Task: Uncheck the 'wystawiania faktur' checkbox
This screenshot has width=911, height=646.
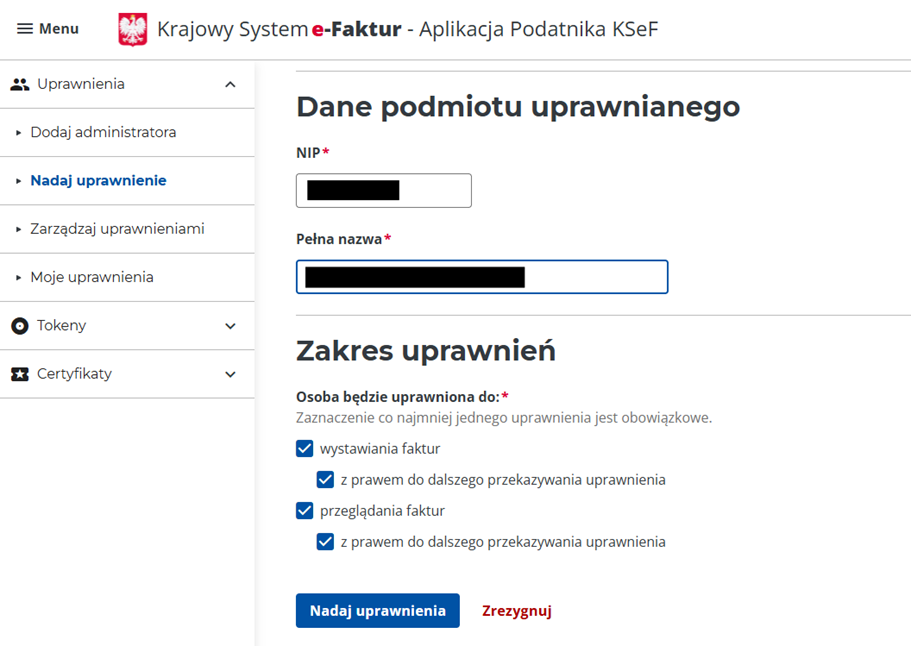Action: 305,449
